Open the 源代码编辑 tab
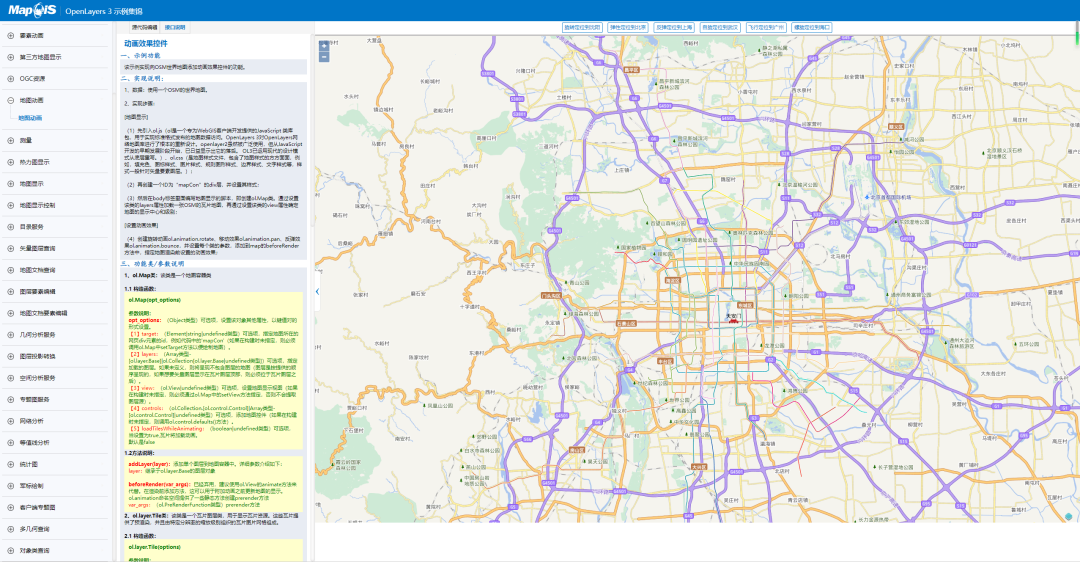The width and height of the screenshot is (1080, 562). point(145,28)
